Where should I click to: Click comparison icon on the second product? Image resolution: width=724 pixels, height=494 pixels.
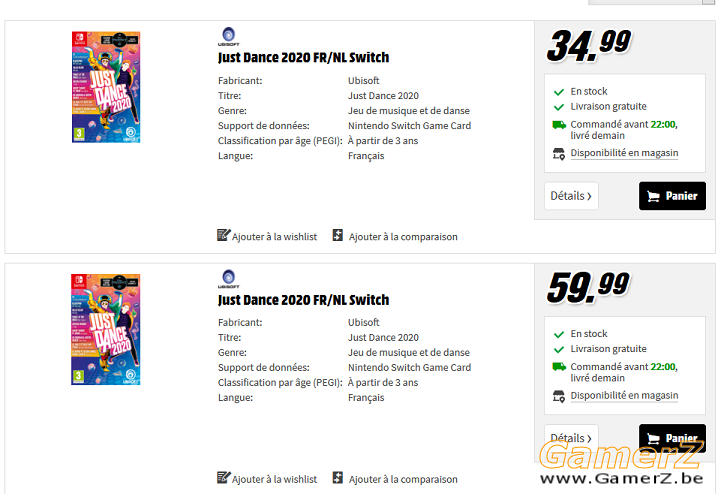[338, 478]
